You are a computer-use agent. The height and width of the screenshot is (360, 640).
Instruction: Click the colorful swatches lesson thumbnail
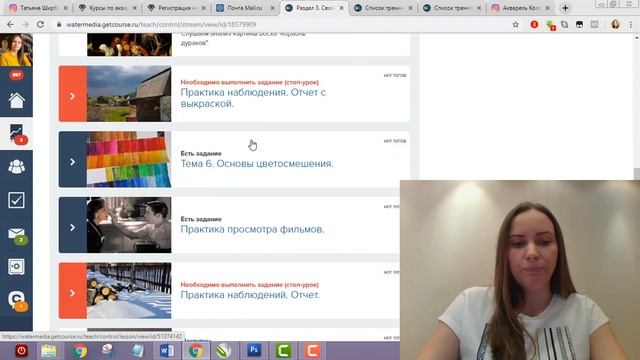click(x=129, y=160)
